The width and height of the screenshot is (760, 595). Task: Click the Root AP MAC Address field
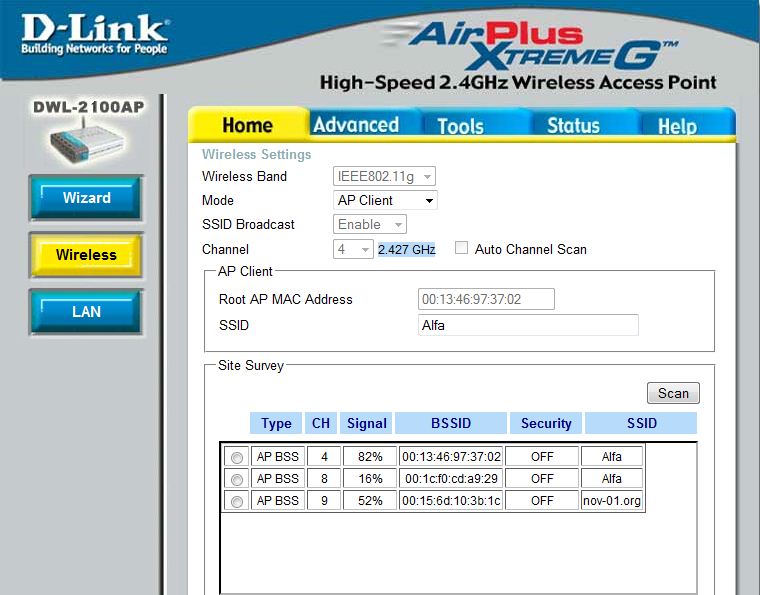(x=486, y=299)
